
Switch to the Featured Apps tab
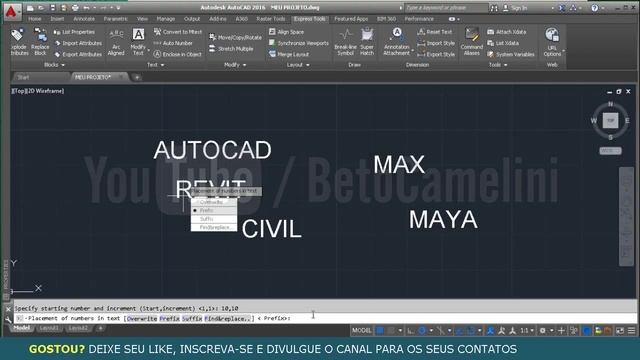click(x=351, y=19)
